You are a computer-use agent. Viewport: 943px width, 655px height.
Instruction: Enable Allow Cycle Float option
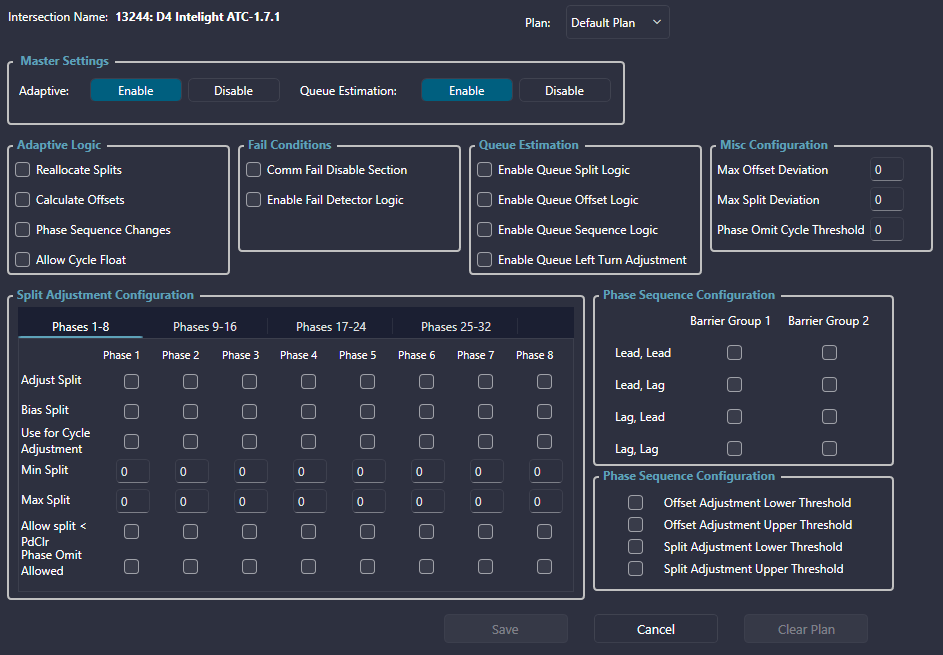[23, 260]
